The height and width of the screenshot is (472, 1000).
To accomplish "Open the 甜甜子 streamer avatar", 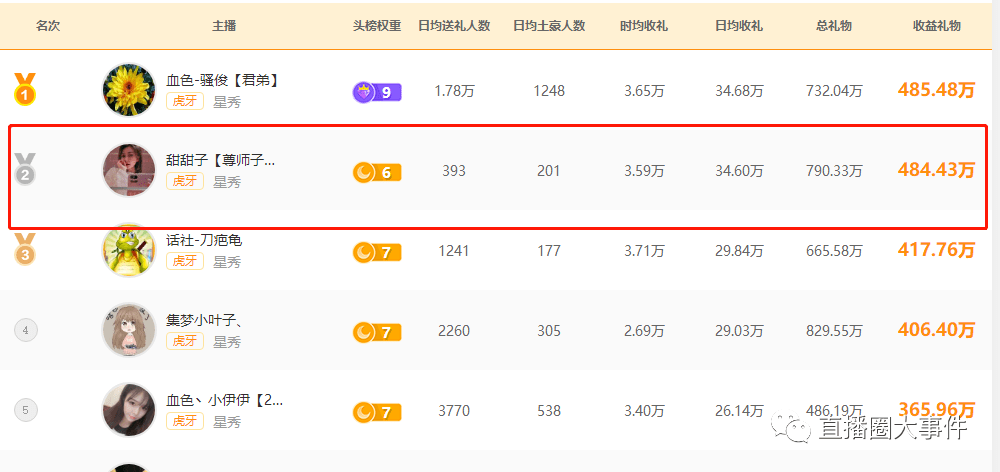I will [x=129, y=170].
